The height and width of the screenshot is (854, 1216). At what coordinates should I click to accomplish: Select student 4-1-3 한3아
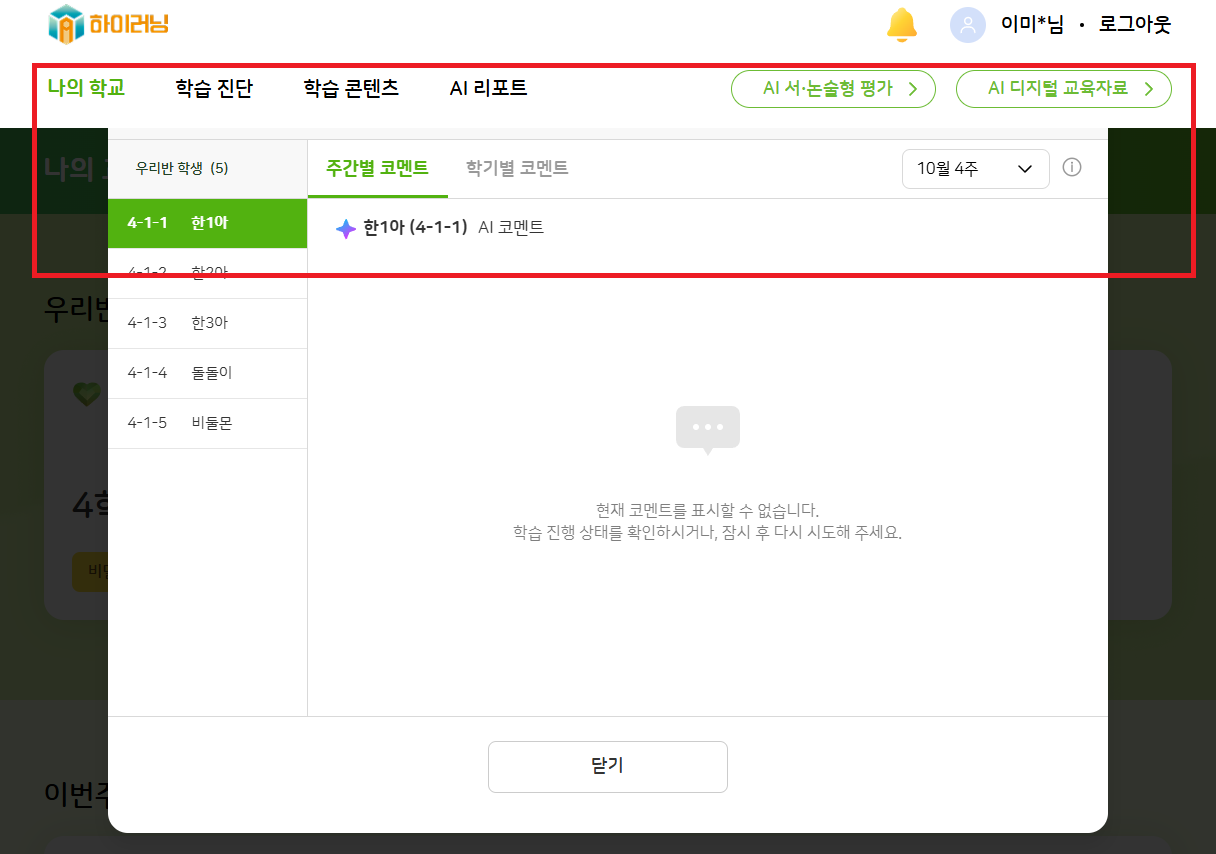click(207, 323)
